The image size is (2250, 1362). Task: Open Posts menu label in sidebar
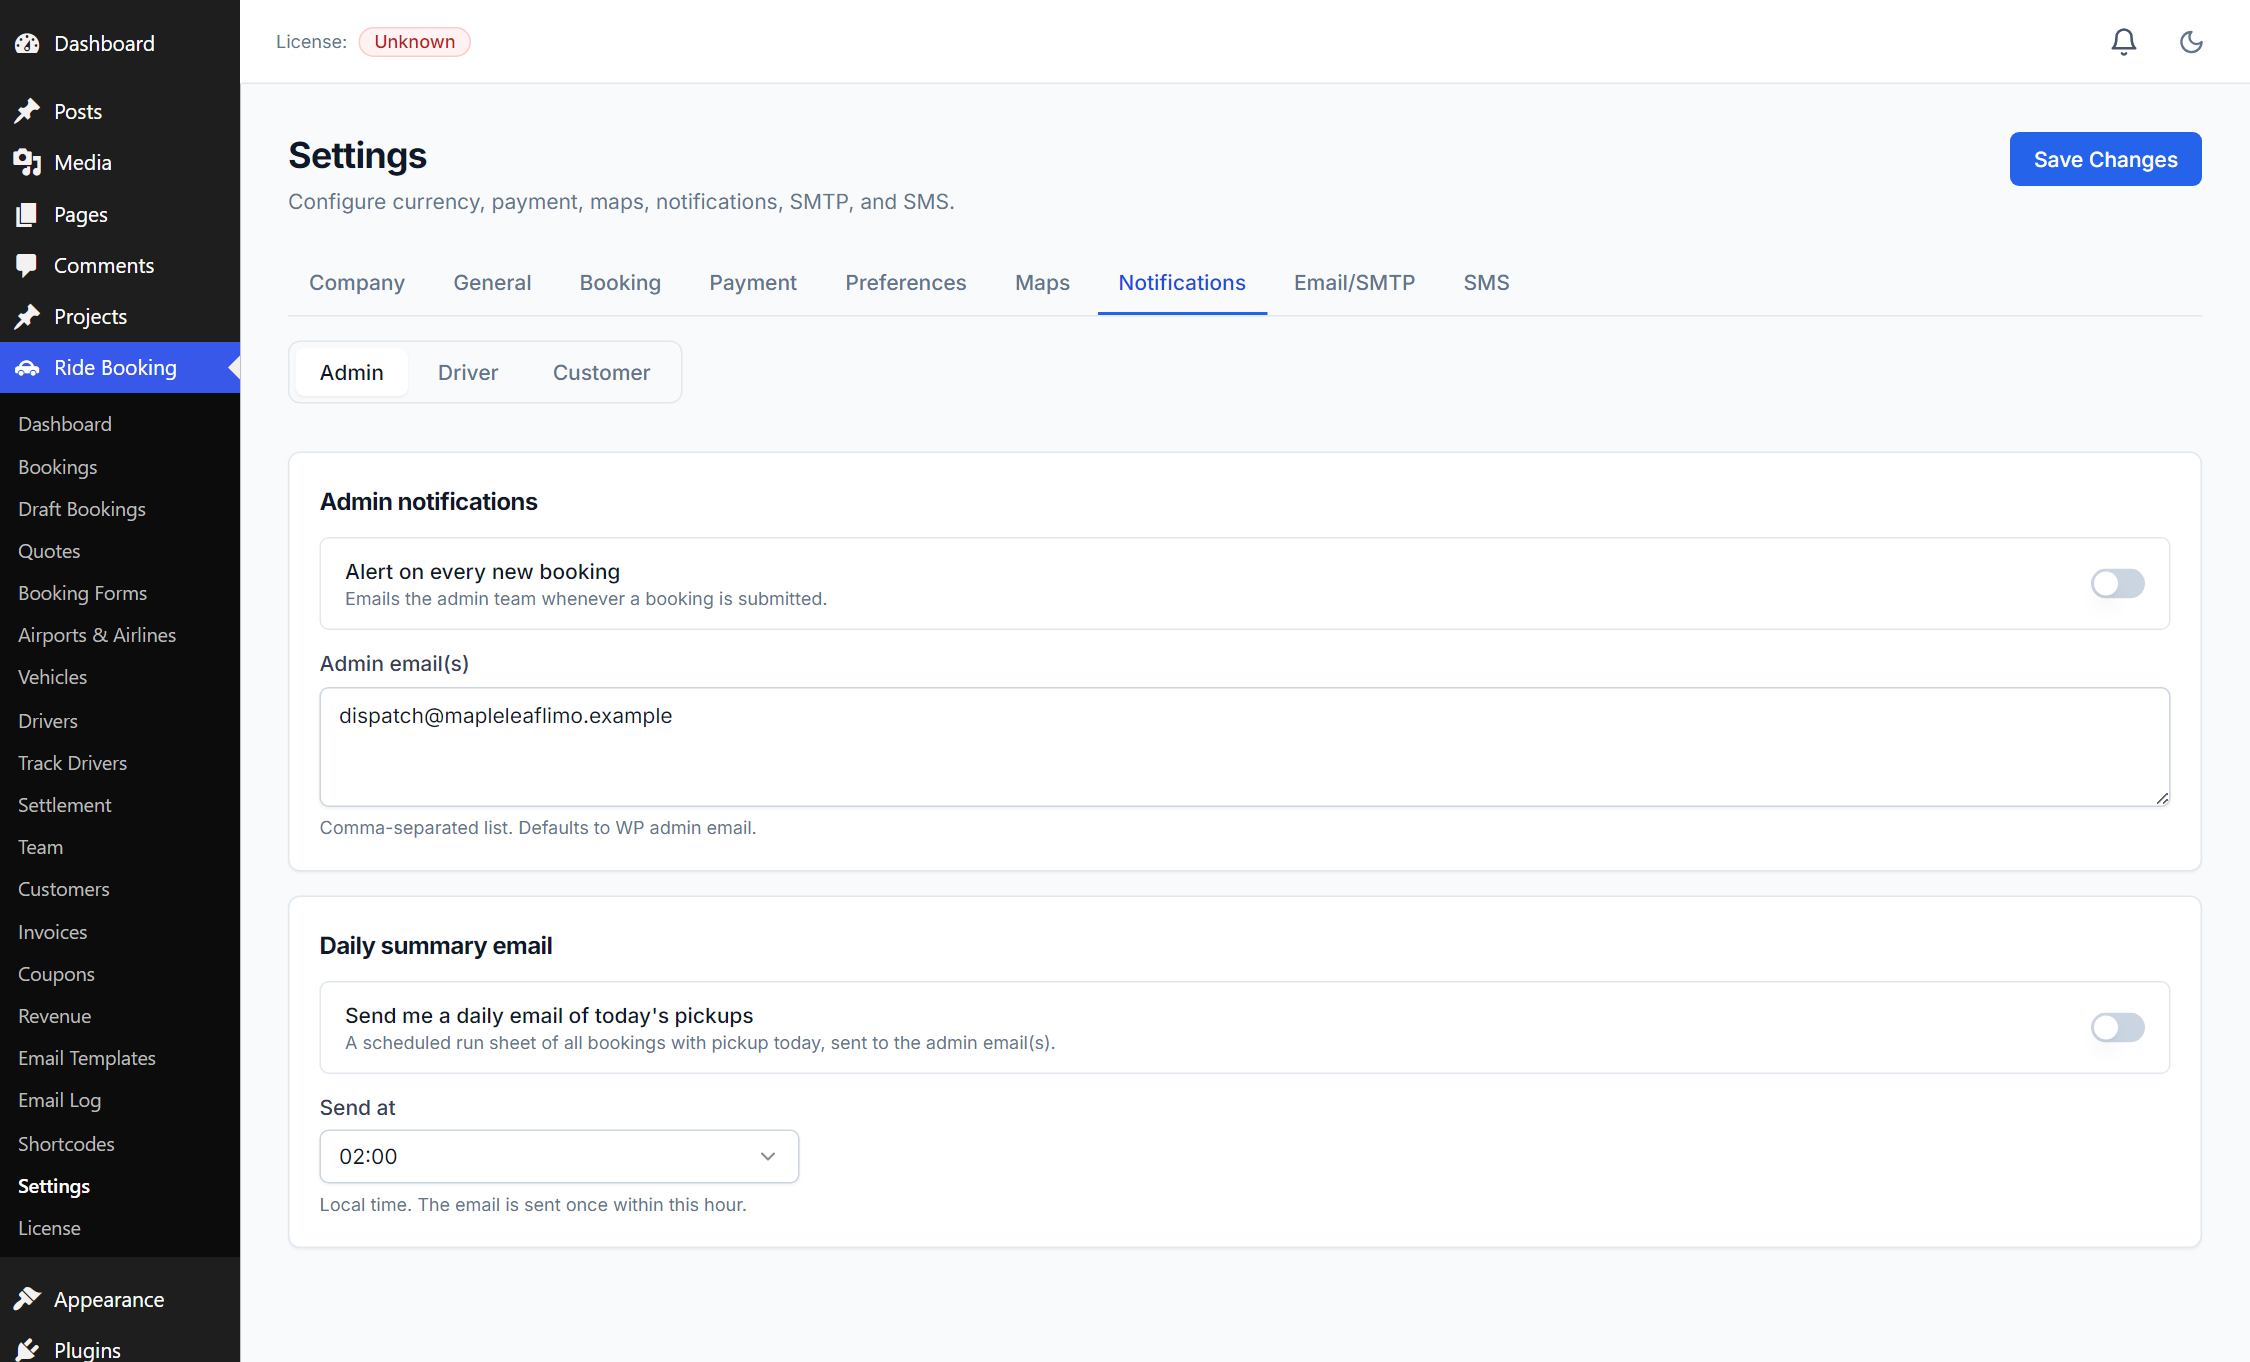tap(78, 112)
